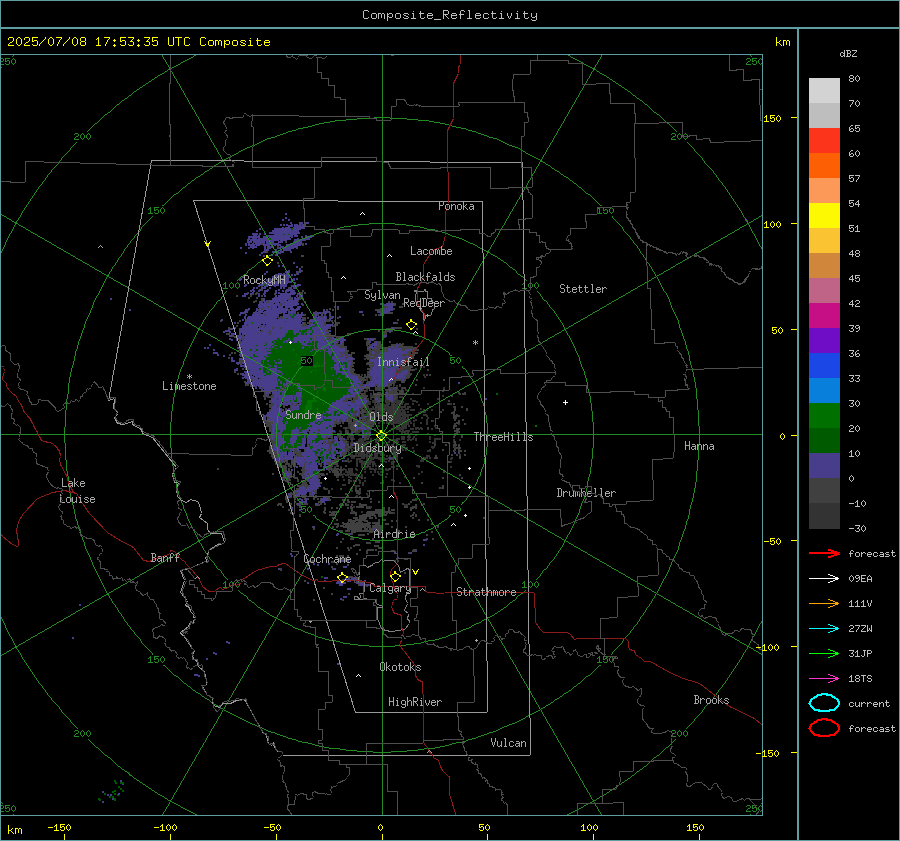Click the red forecast ellipse icon
This screenshot has height=841, width=900.
(x=824, y=728)
